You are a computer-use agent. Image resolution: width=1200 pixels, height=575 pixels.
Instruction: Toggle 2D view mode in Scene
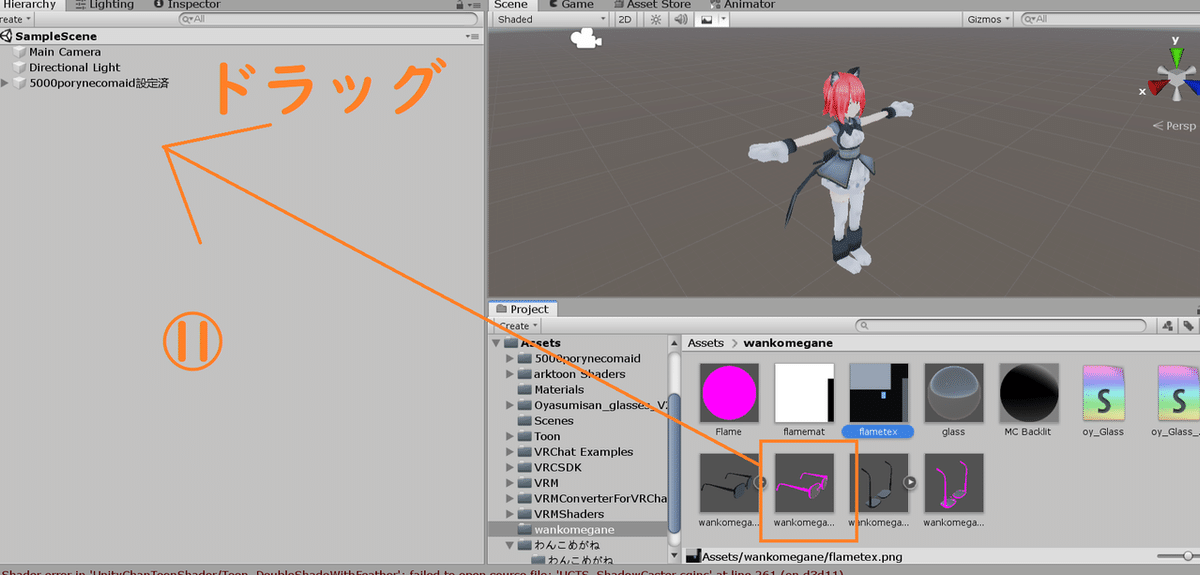pos(624,19)
